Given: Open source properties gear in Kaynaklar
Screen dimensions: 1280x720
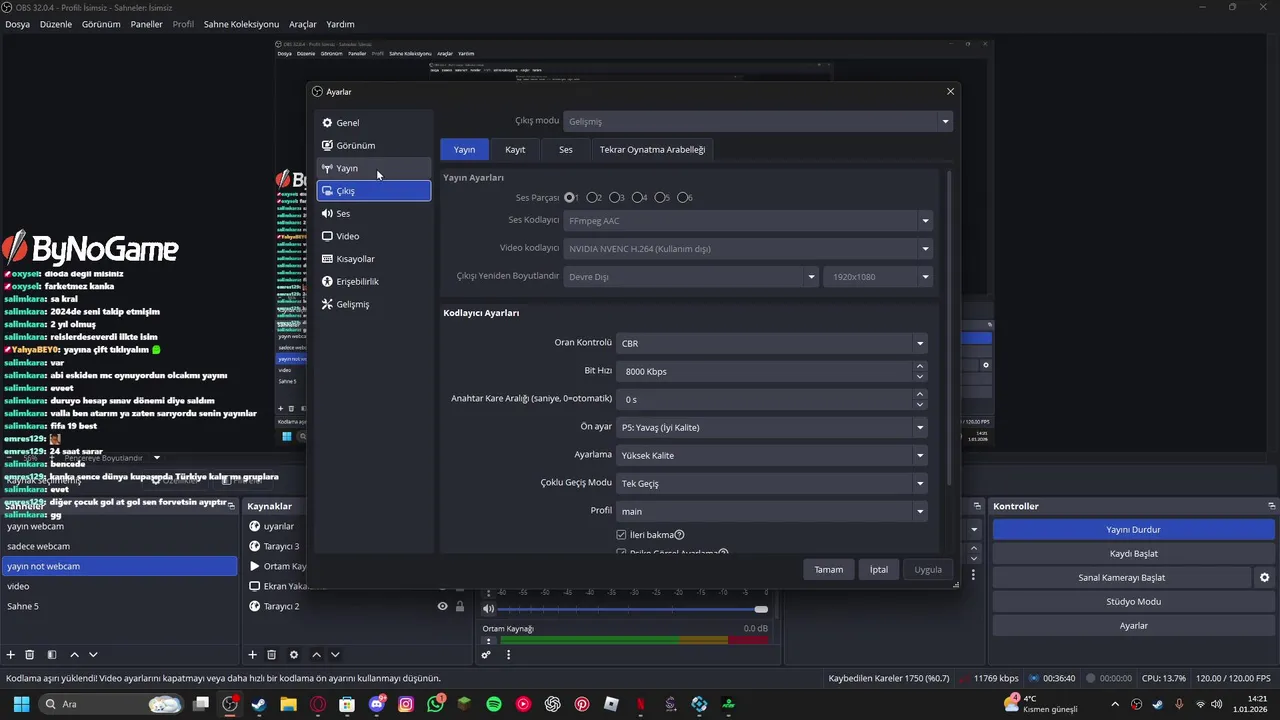Looking at the screenshot, I should pyautogui.click(x=294, y=655).
